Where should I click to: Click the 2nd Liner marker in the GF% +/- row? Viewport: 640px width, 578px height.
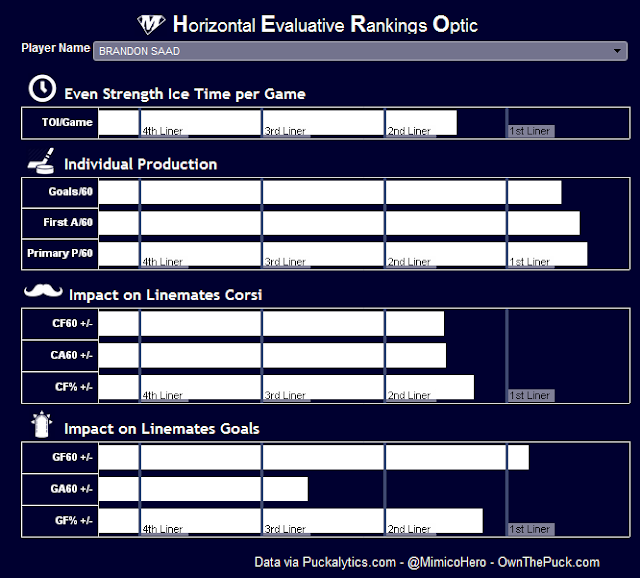pyautogui.click(x=409, y=529)
